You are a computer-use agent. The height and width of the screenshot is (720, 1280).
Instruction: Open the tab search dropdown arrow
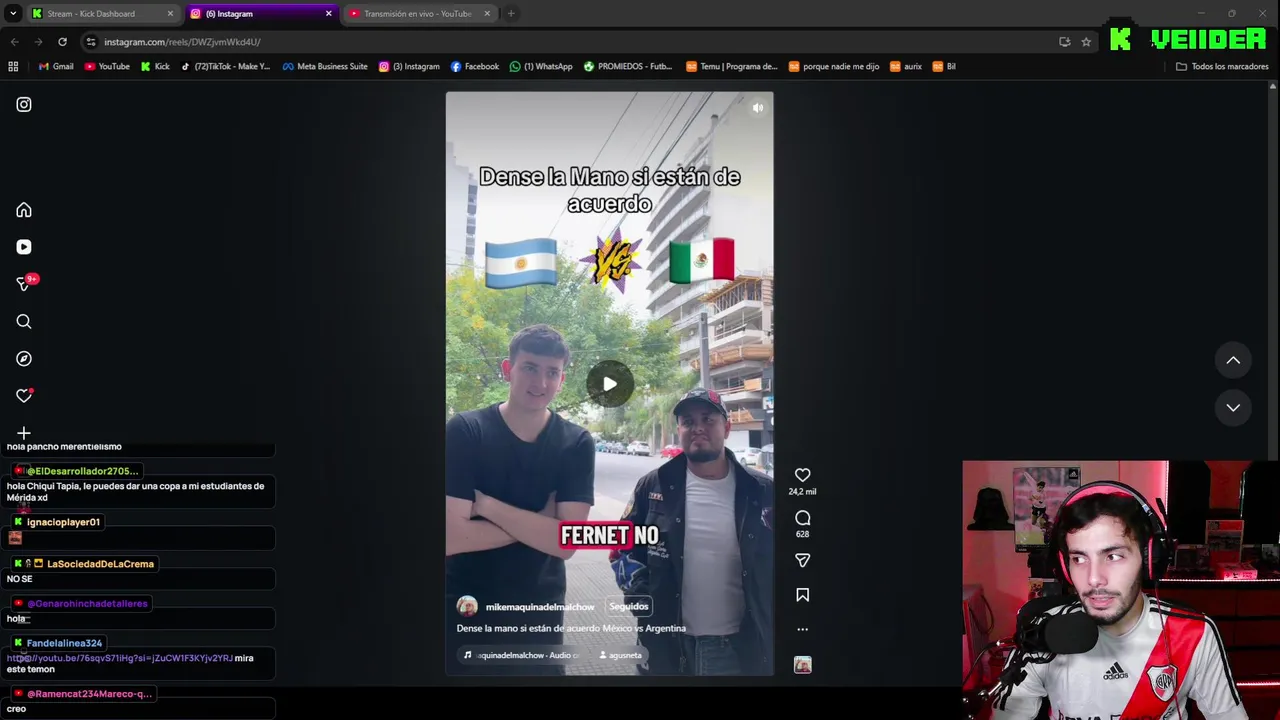(13, 14)
